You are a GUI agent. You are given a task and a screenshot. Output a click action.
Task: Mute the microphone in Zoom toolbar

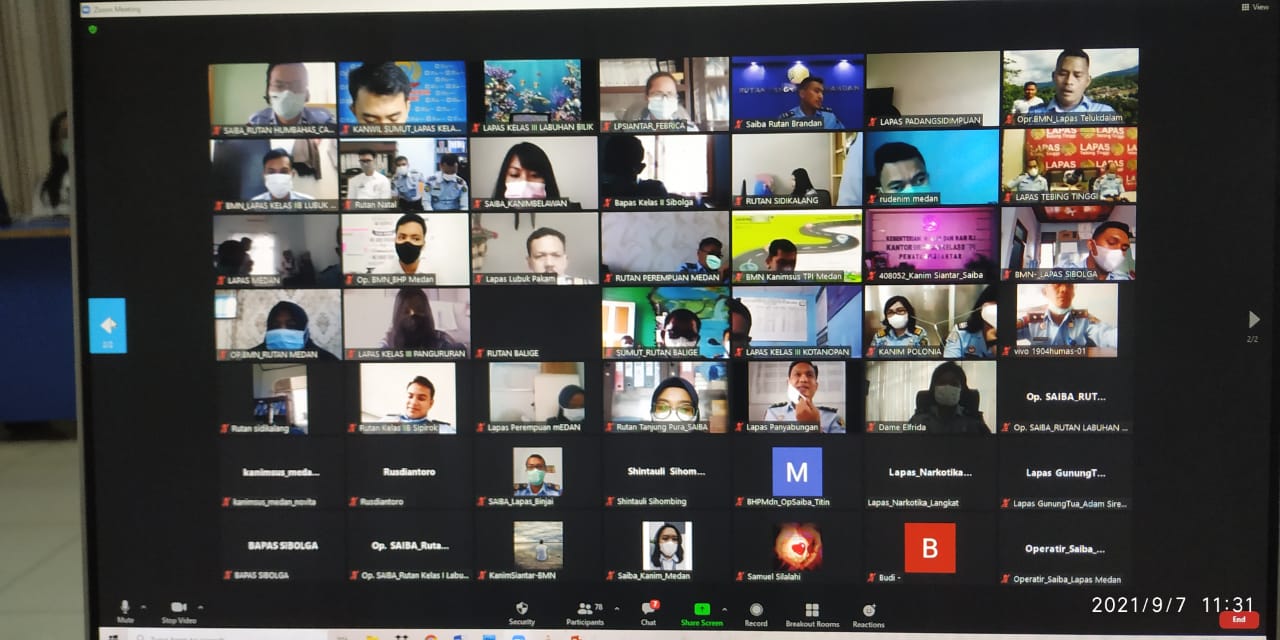point(125,609)
